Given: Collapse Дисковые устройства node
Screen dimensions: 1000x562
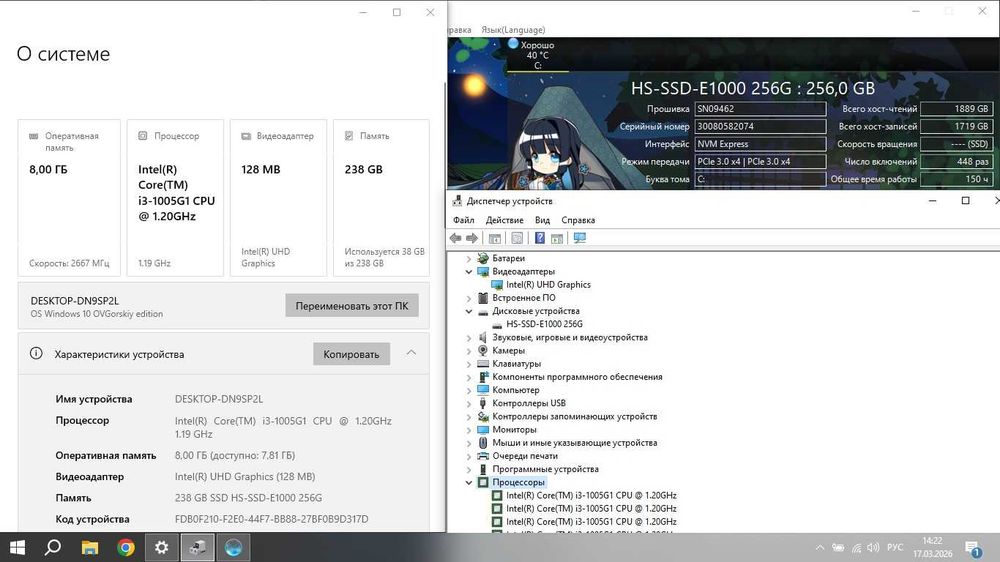Looking at the screenshot, I should point(469,311).
